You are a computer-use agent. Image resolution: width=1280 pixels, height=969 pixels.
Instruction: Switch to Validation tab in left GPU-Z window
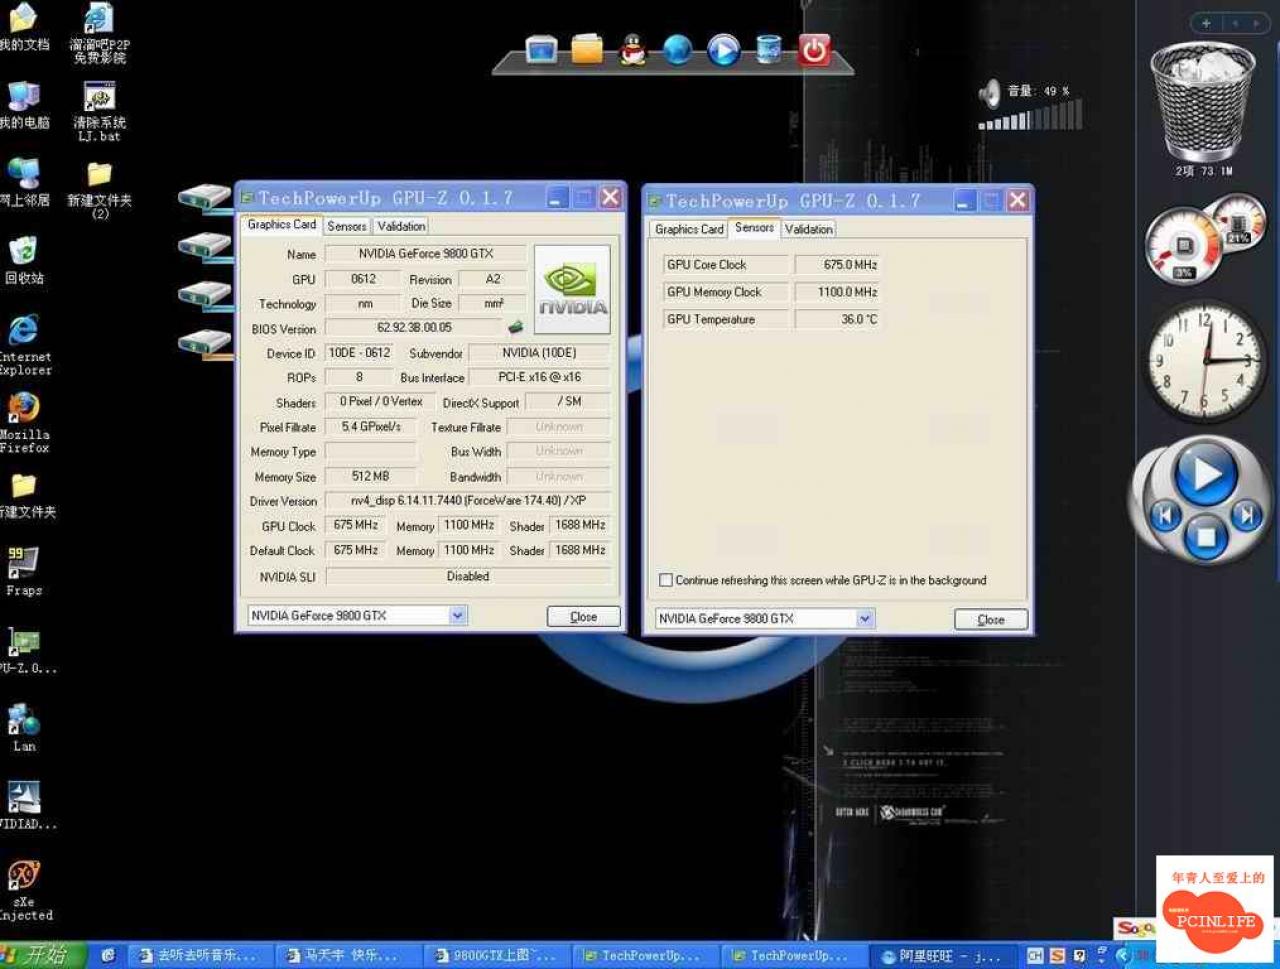tap(401, 226)
